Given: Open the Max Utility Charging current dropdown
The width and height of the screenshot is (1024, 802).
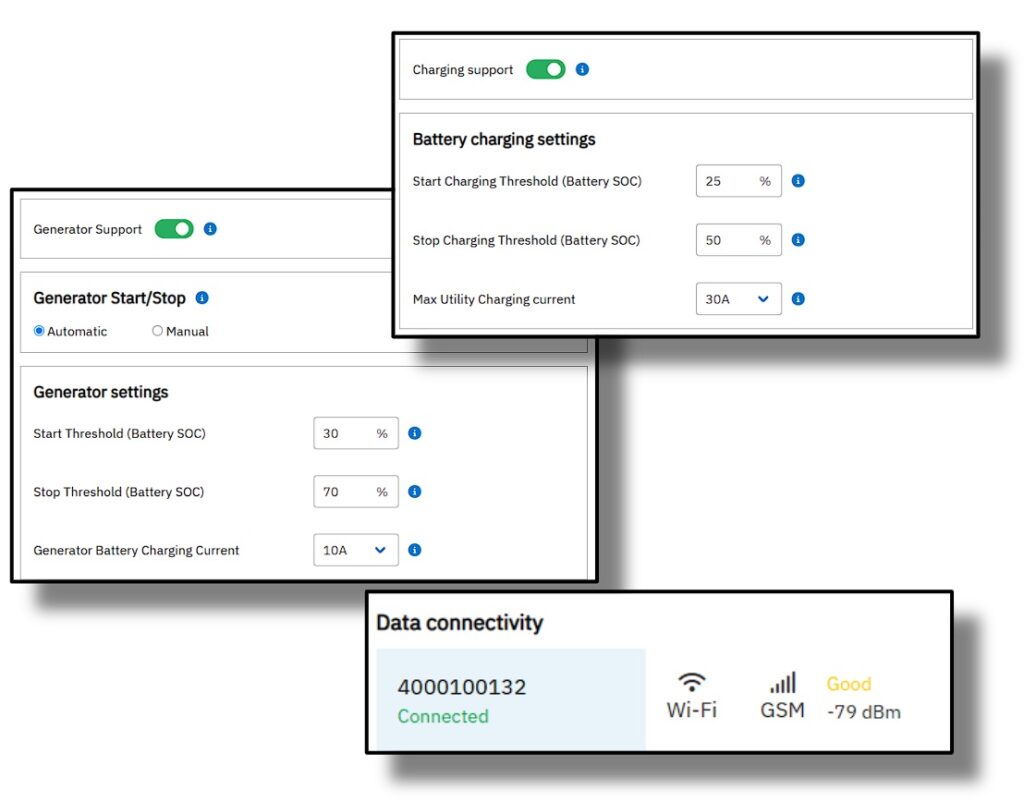Looking at the screenshot, I should pyautogui.click(x=738, y=299).
